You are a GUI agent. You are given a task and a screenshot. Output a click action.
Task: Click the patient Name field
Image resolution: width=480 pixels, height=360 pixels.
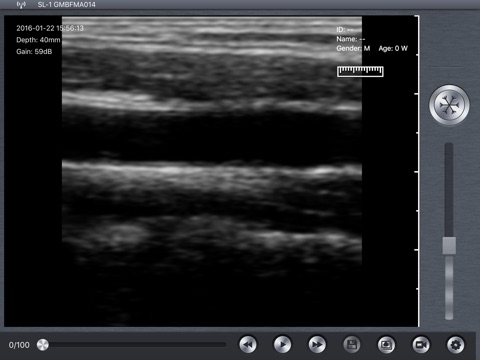351,39
